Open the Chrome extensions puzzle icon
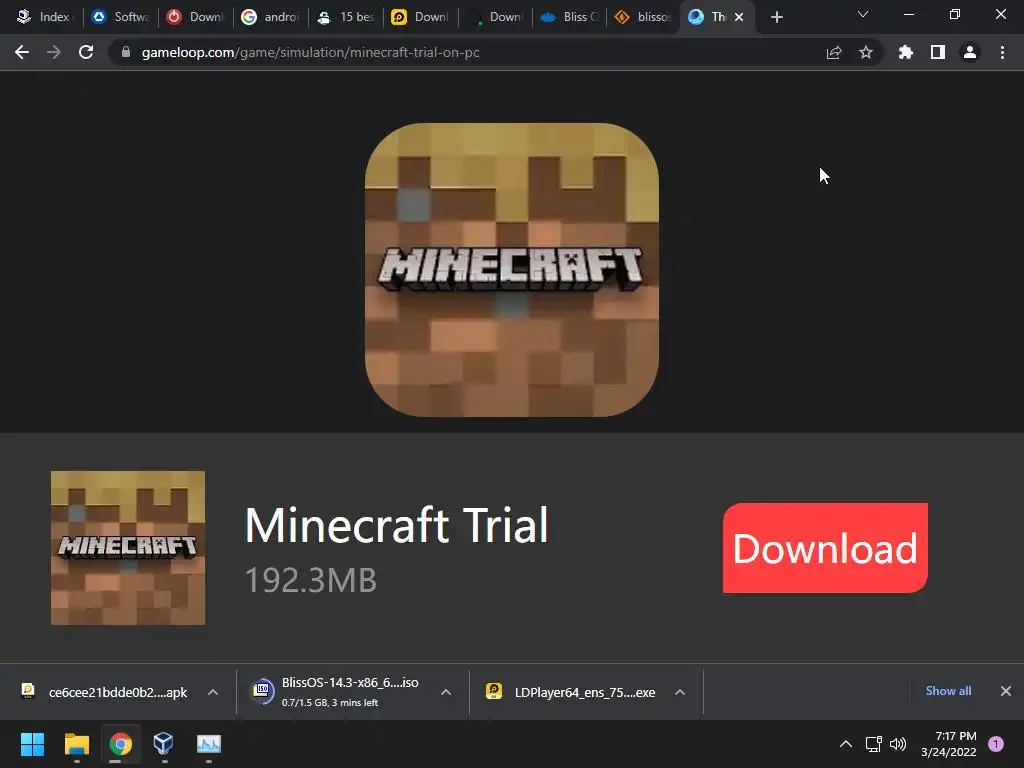The width and height of the screenshot is (1024, 768). [906, 52]
